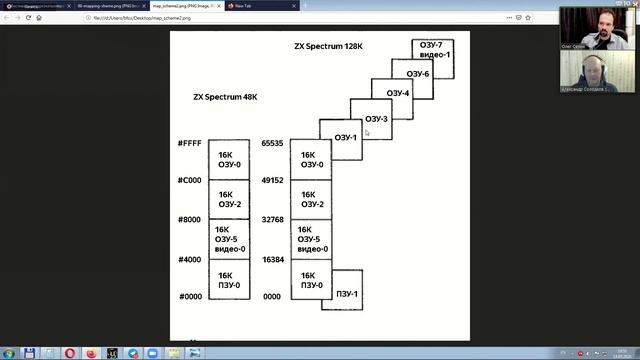Click the #4000 address label
Viewport: 640px width, 360px height.
point(189,260)
